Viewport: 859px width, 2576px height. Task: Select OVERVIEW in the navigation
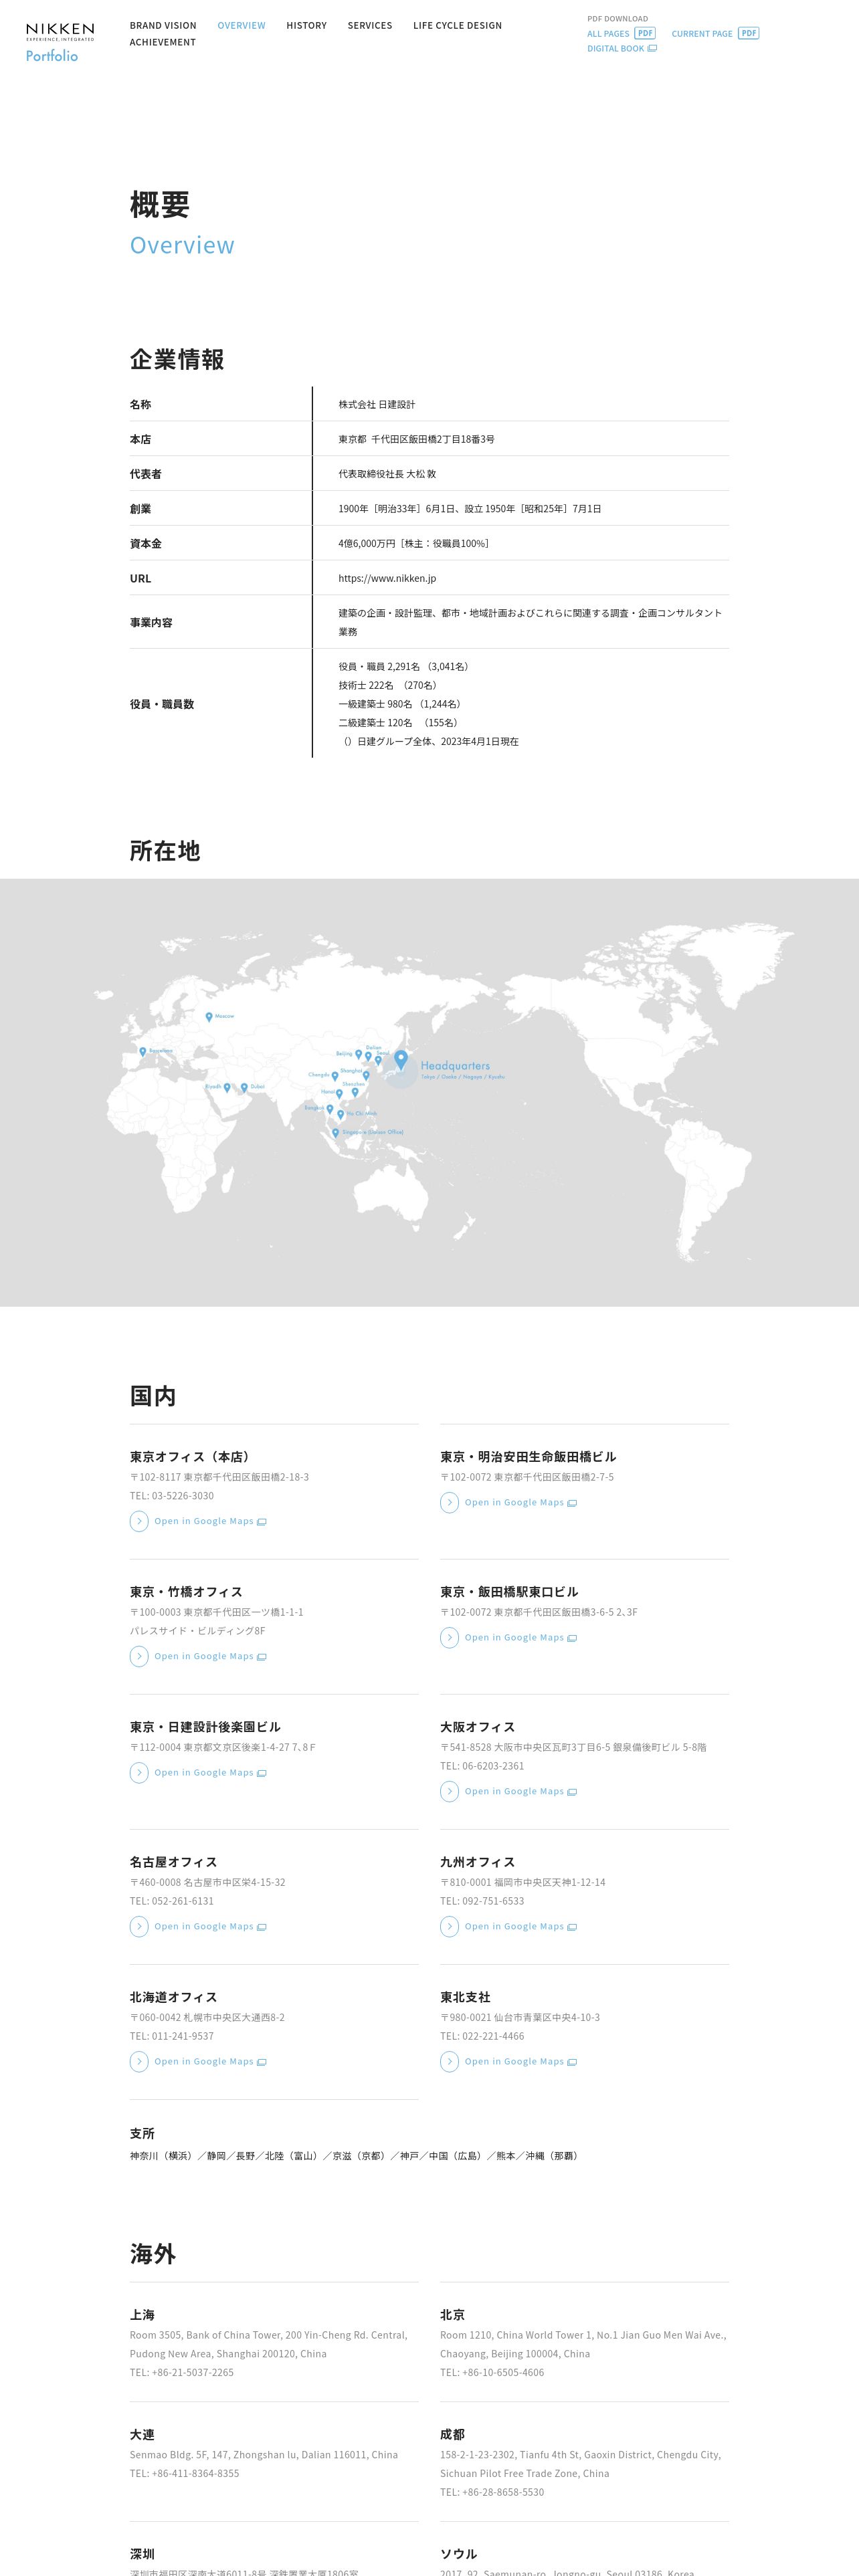242,25
